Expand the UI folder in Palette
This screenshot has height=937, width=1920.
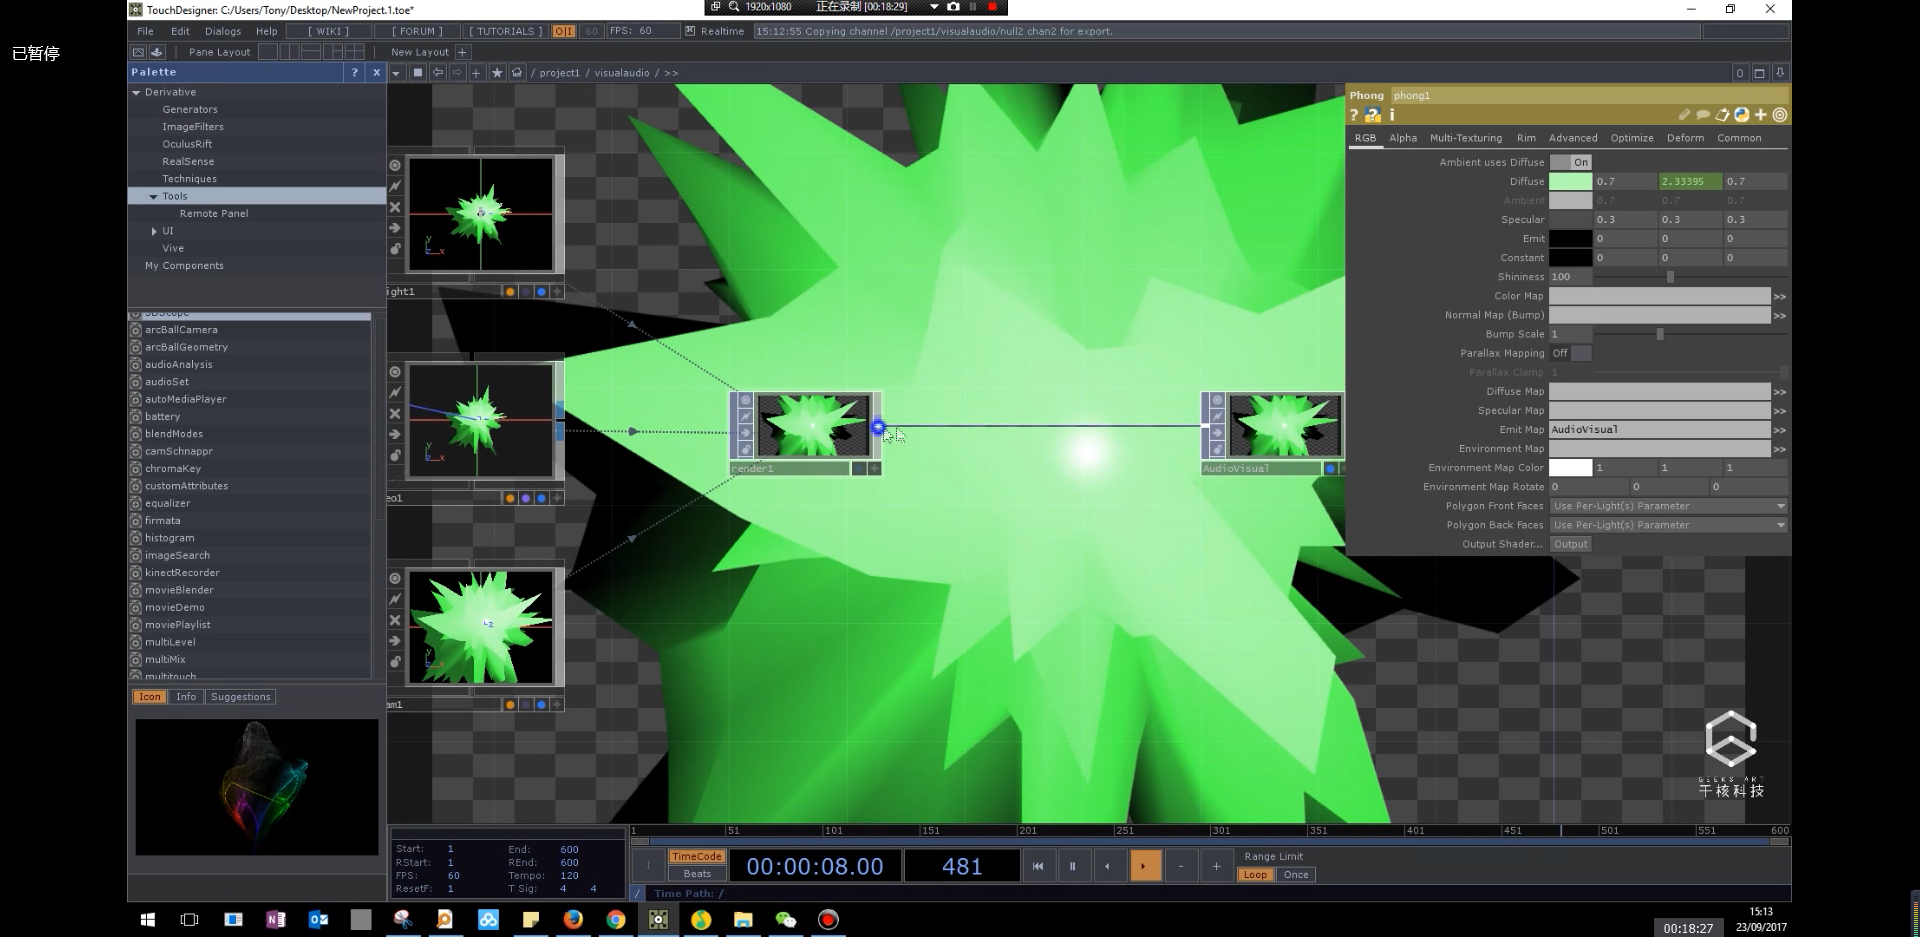(153, 231)
